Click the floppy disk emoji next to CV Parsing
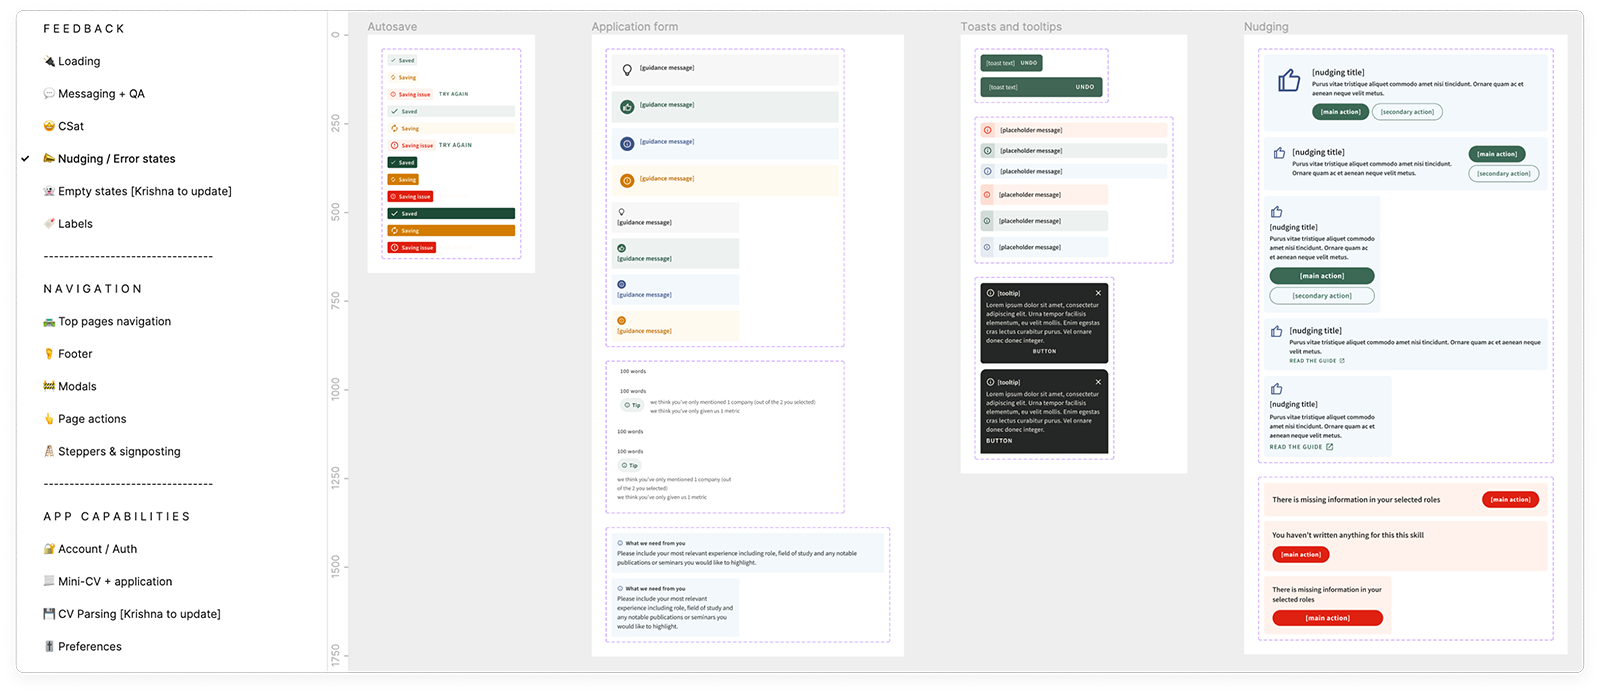This screenshot has height=695, width=1600. [49, 614]
